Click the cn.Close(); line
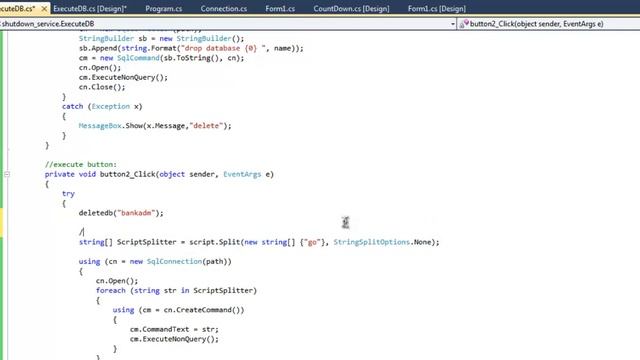The height and width of the screenshot is (360, 640). (x=102, y=87)
